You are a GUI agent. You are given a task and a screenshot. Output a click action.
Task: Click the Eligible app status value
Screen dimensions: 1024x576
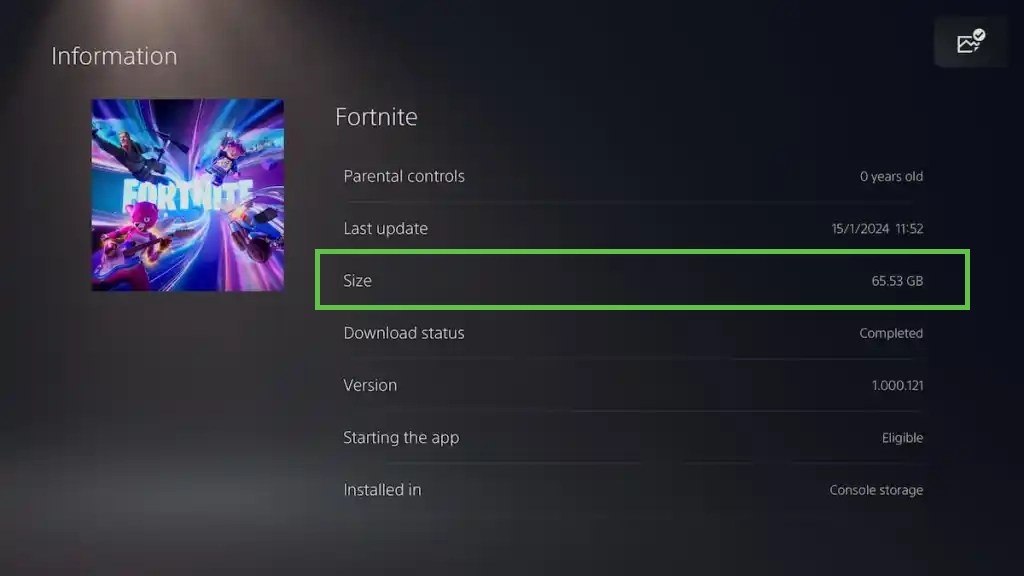pyautogui.click(x=903, y=437)
